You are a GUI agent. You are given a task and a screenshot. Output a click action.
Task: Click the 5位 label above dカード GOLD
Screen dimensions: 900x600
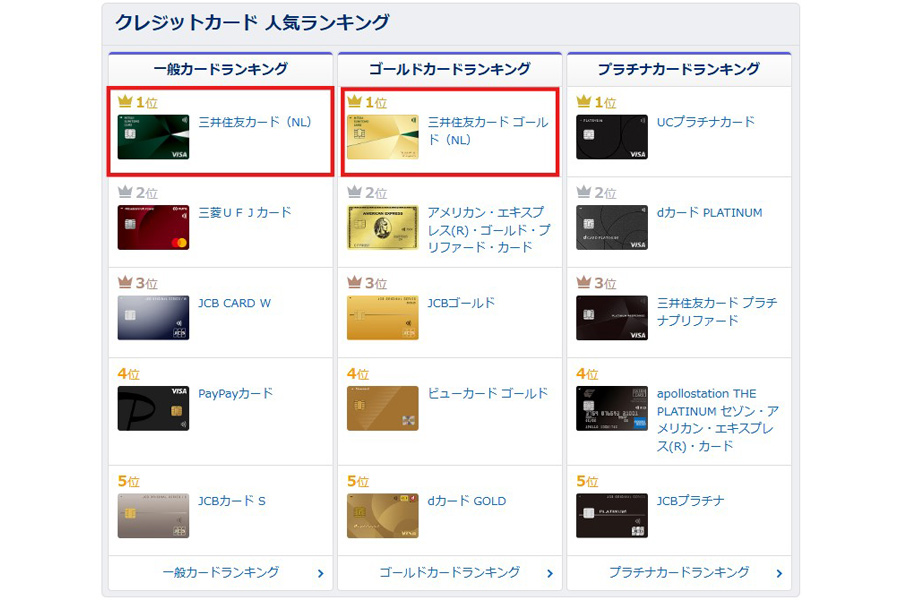(x=358, y=482)
